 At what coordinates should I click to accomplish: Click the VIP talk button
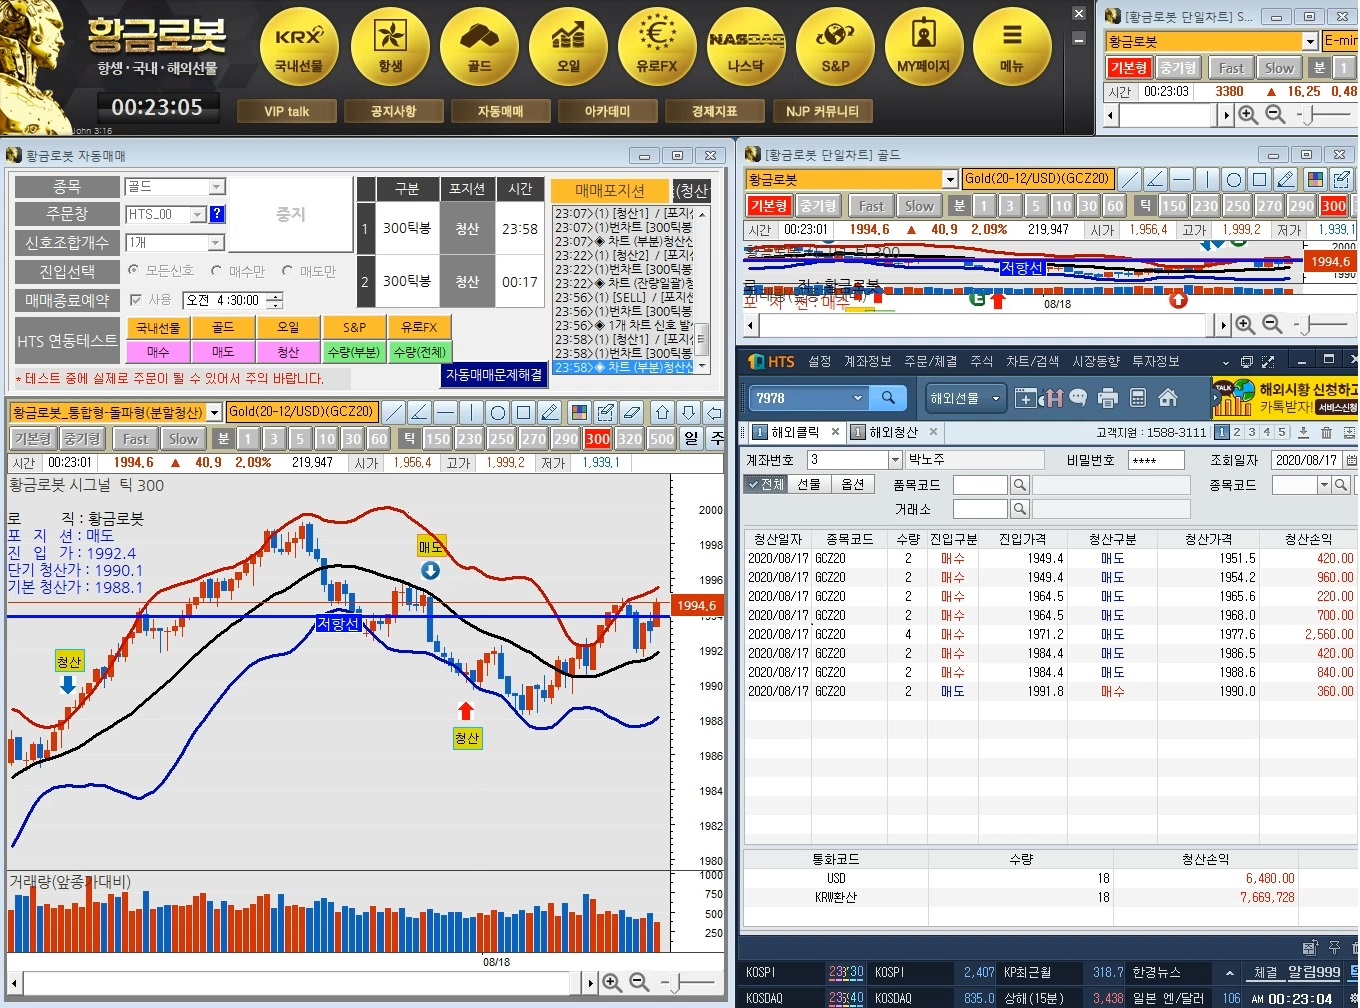287,111
